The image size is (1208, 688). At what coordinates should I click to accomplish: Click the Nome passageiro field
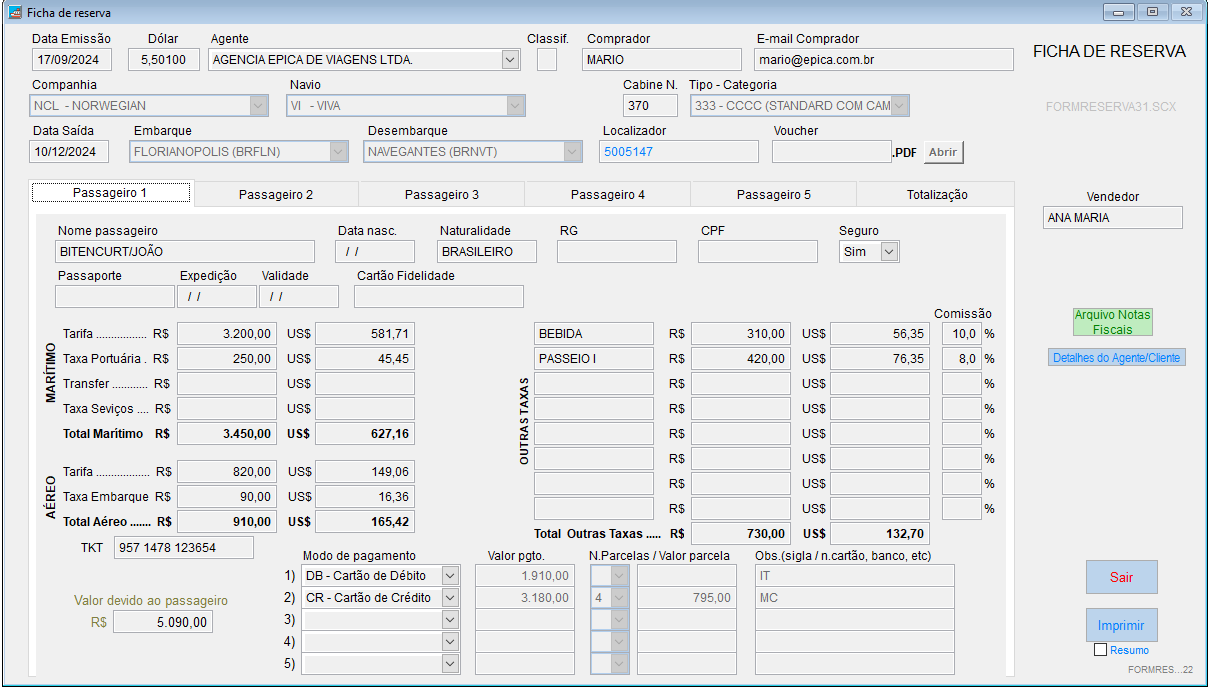point(185,252)
